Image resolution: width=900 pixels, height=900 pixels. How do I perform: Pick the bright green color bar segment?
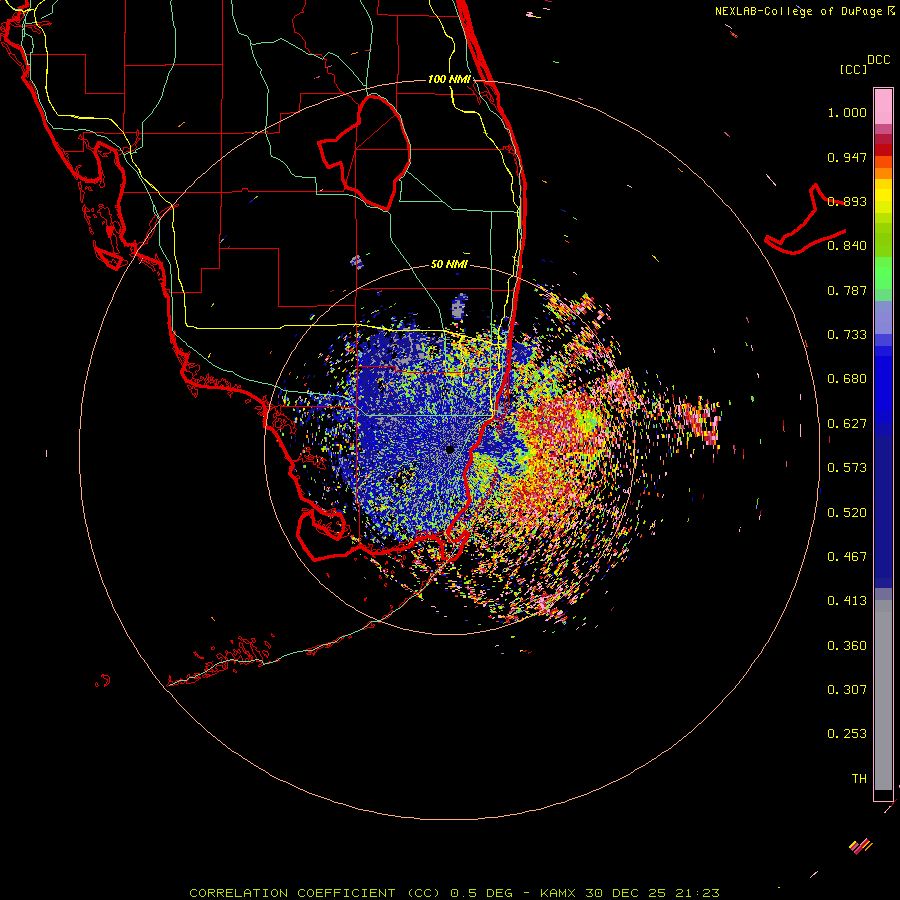click(x=883, y=273)
